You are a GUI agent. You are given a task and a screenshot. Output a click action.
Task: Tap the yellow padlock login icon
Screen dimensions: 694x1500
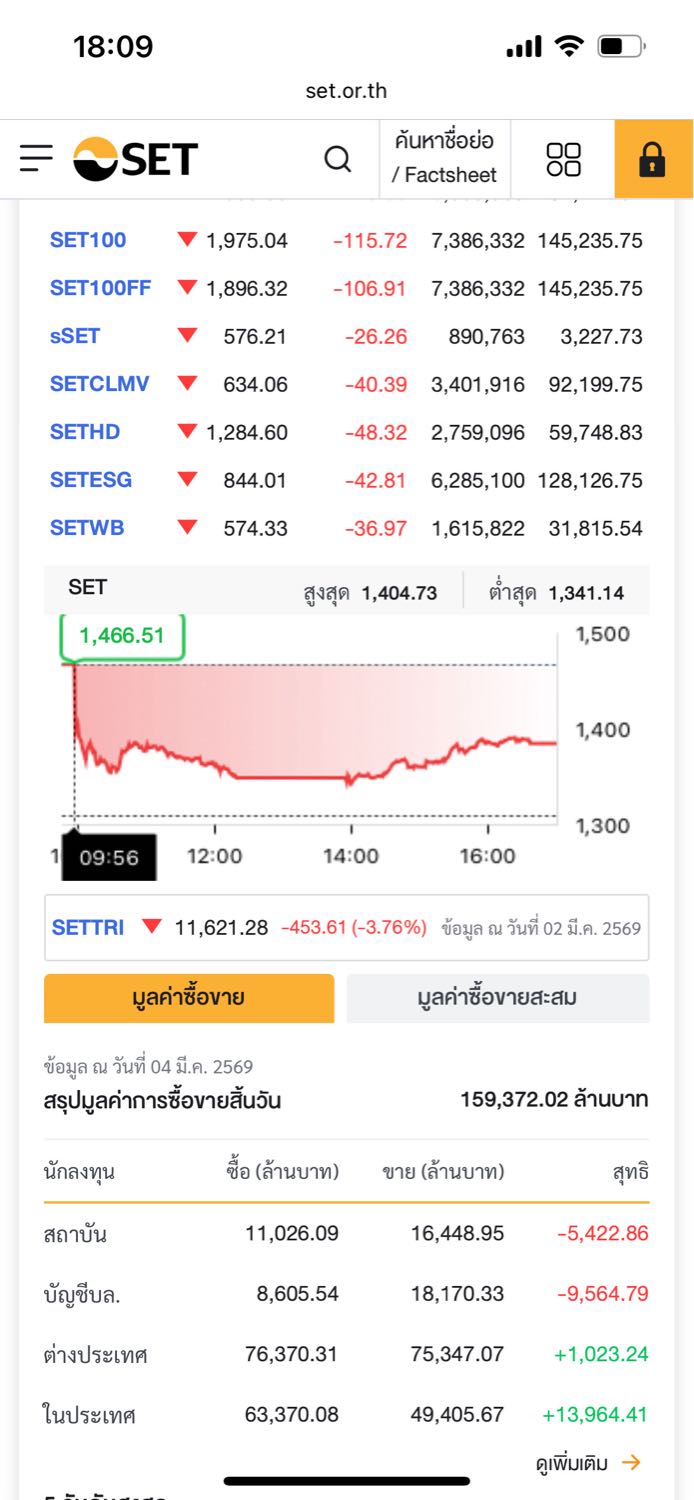click(653, 159)
